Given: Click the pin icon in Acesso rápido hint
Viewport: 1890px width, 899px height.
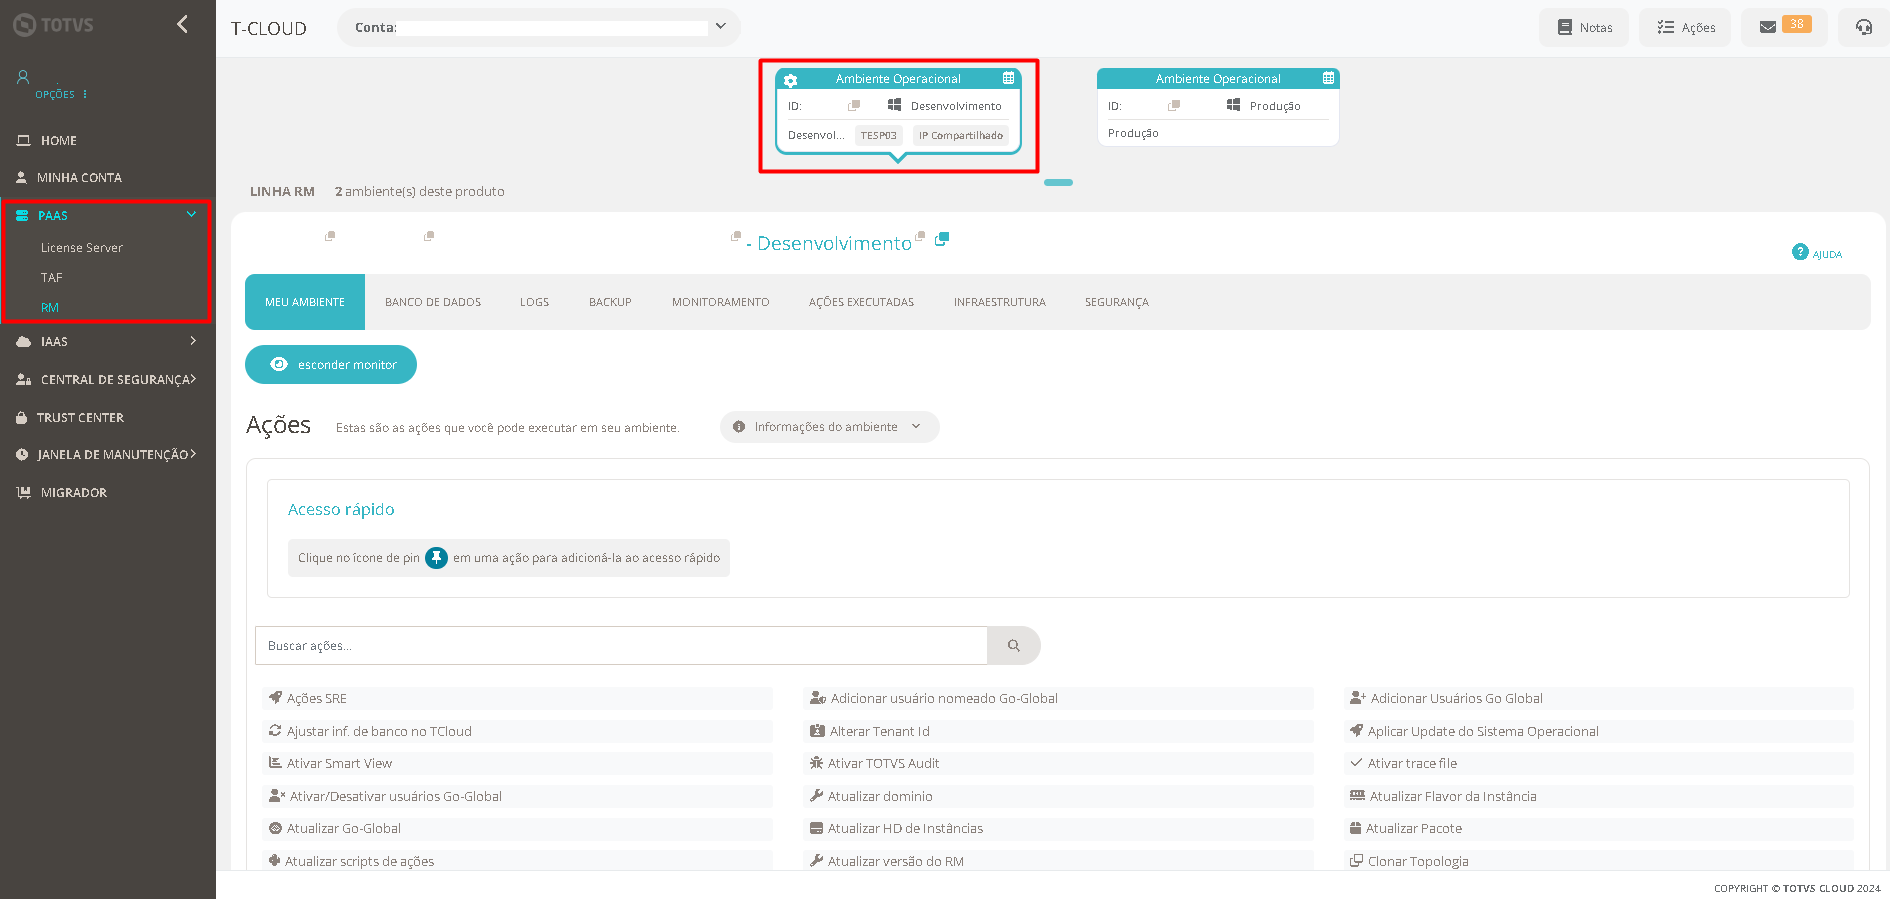Looking at the screenshot, I should pos(436,558).
